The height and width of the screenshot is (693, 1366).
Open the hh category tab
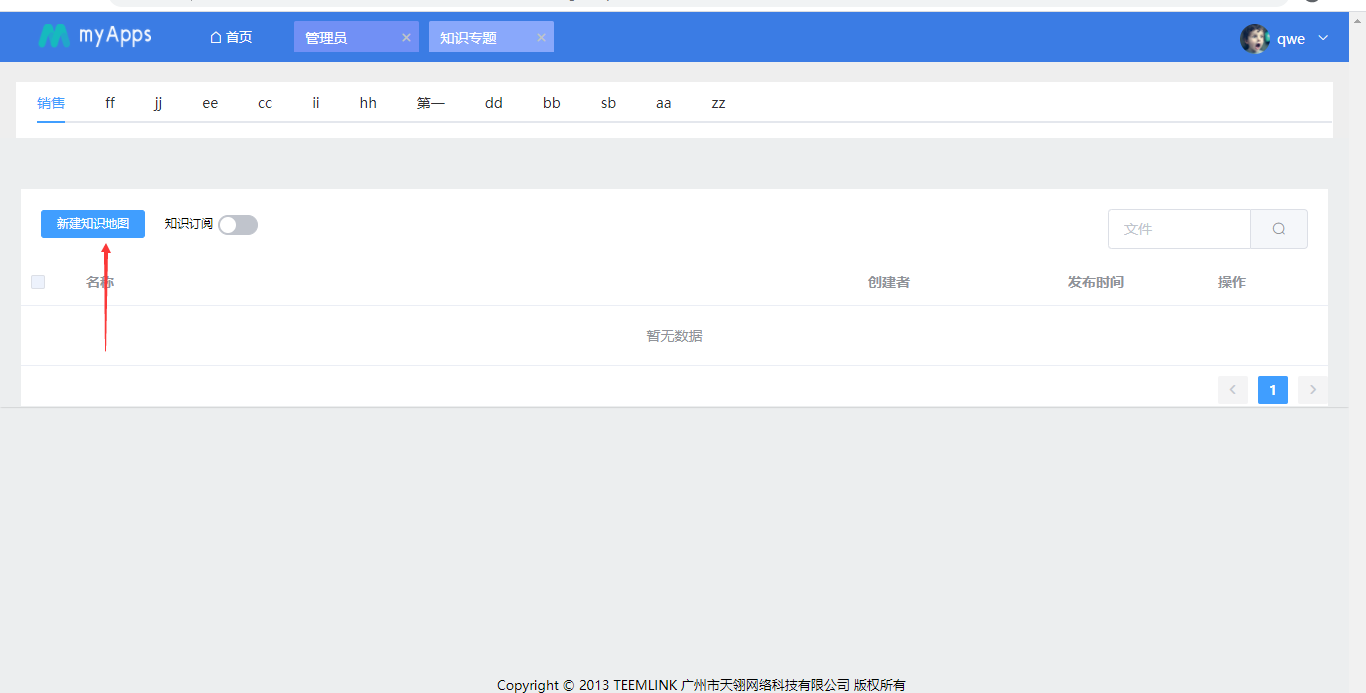(x=368, y=103)
